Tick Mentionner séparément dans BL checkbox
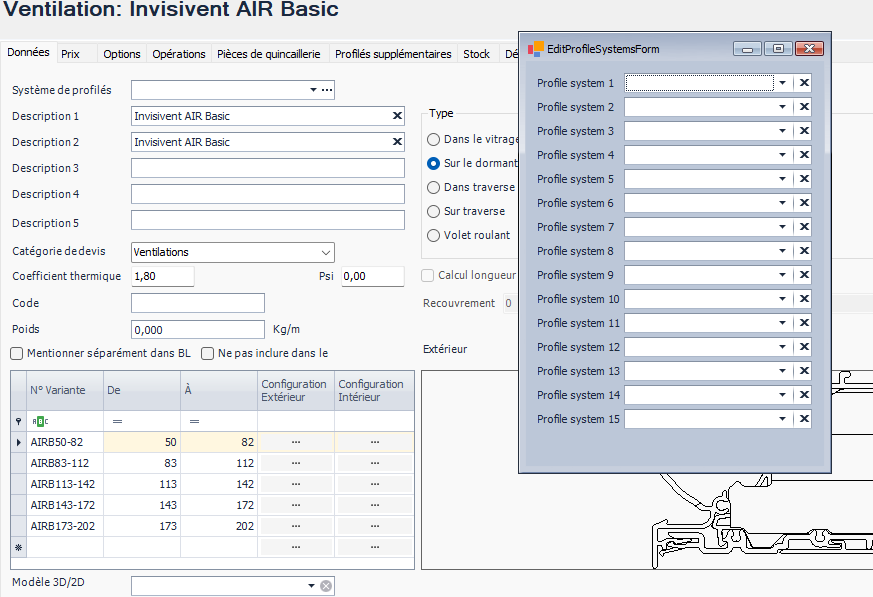The image size is (873, 597). click(17, 354)
